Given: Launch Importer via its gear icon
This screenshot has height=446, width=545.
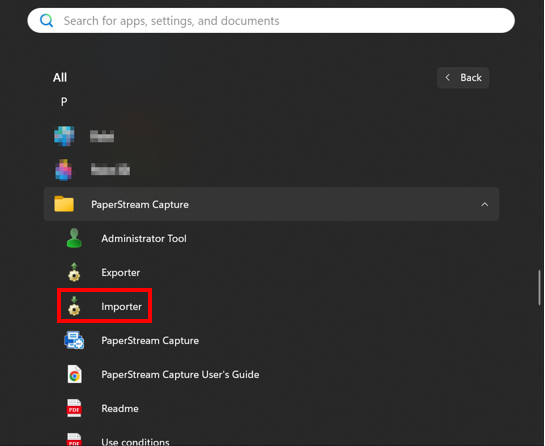Looking at the screenshot, I should (x=74, y=306).
